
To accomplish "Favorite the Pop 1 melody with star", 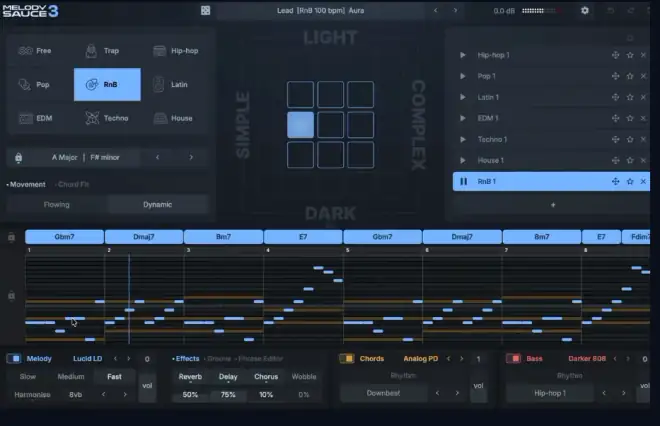I will 630,76.
